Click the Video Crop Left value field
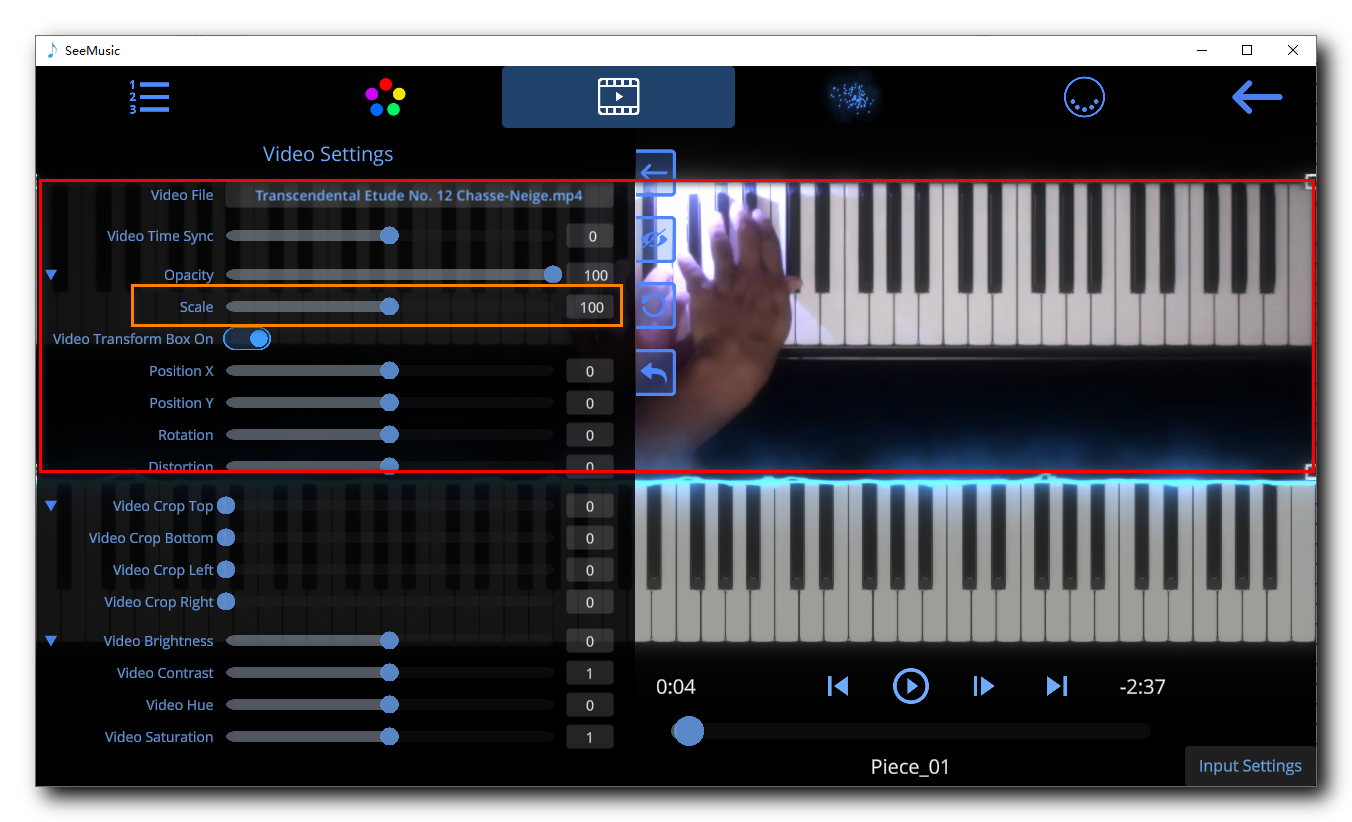Screen dimensions: 1352x822 tap(590, 570)
